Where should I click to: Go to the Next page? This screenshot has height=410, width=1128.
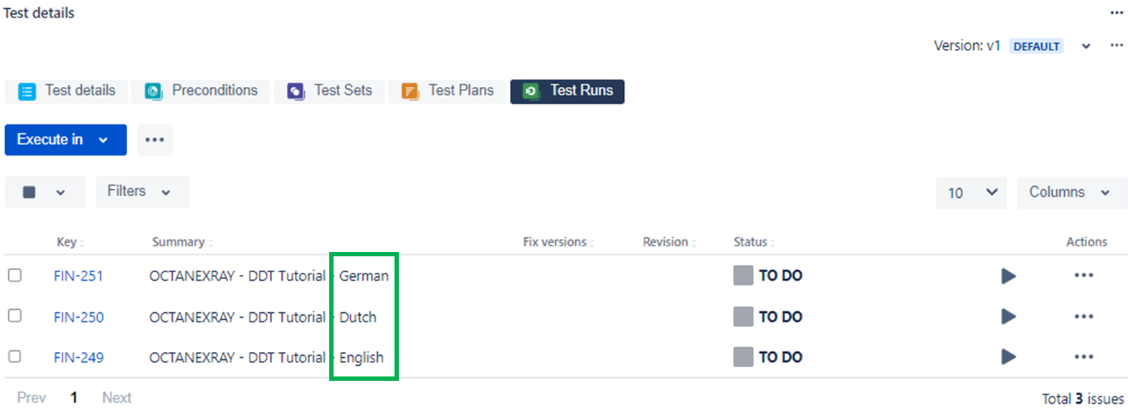(117, 398)
